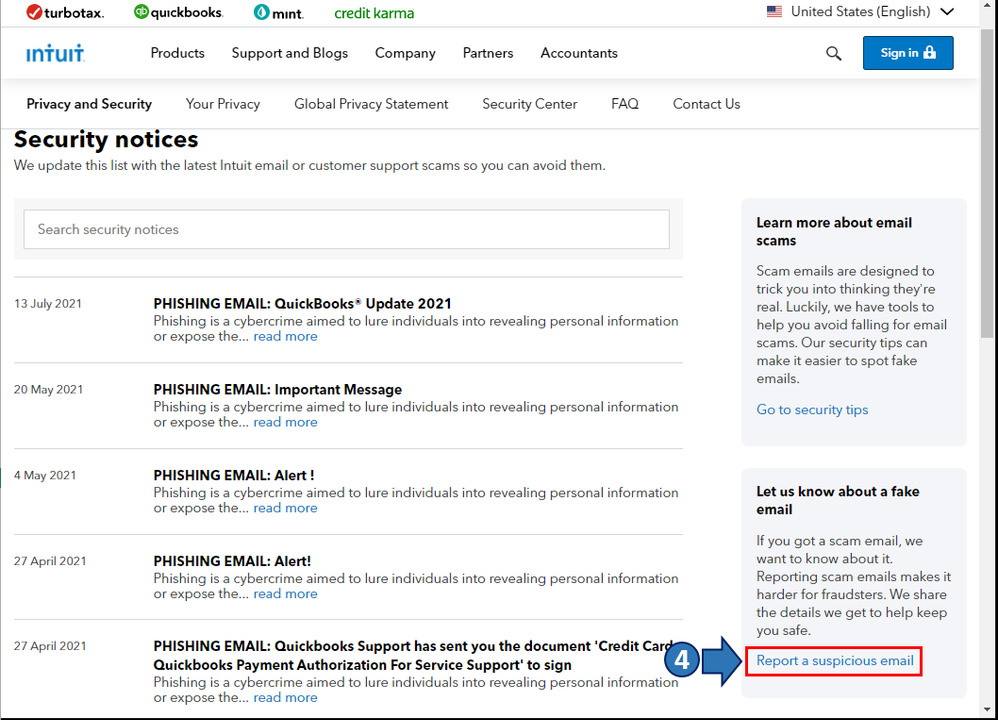
Task: Click the '13 July 2021' date
Action: coord(48,304)
